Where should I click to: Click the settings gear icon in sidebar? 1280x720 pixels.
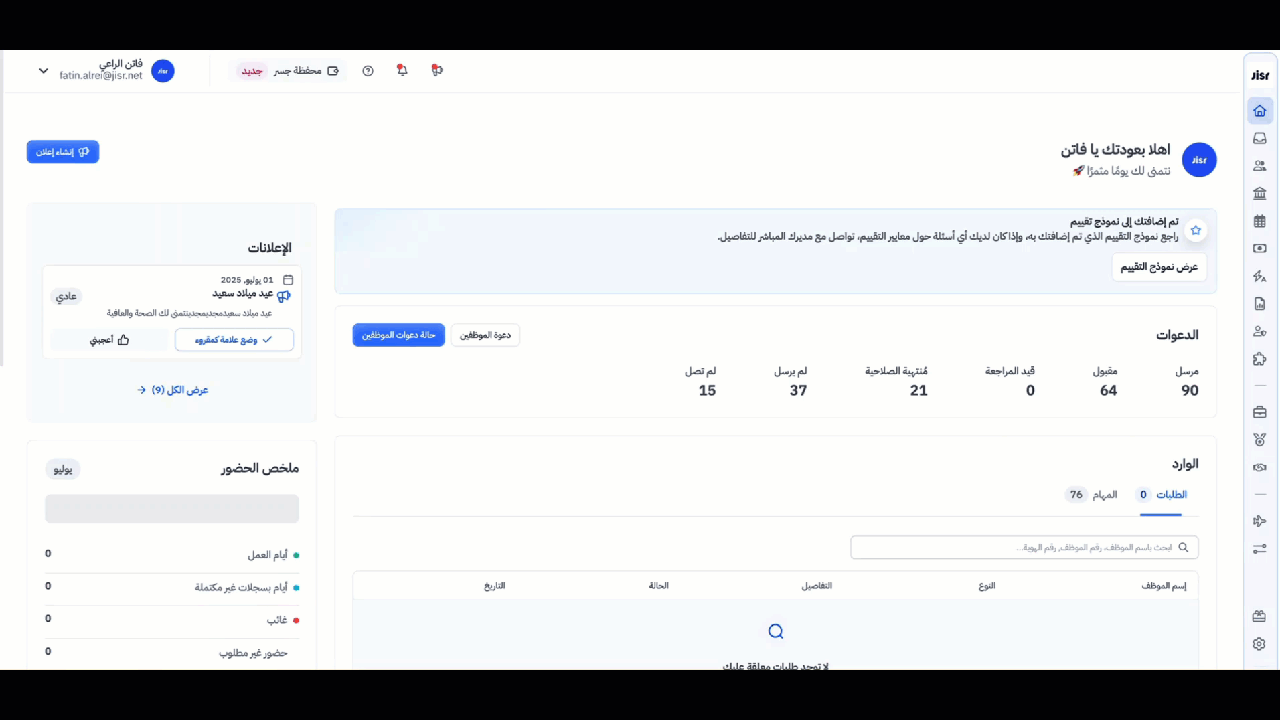(1259, 644)
